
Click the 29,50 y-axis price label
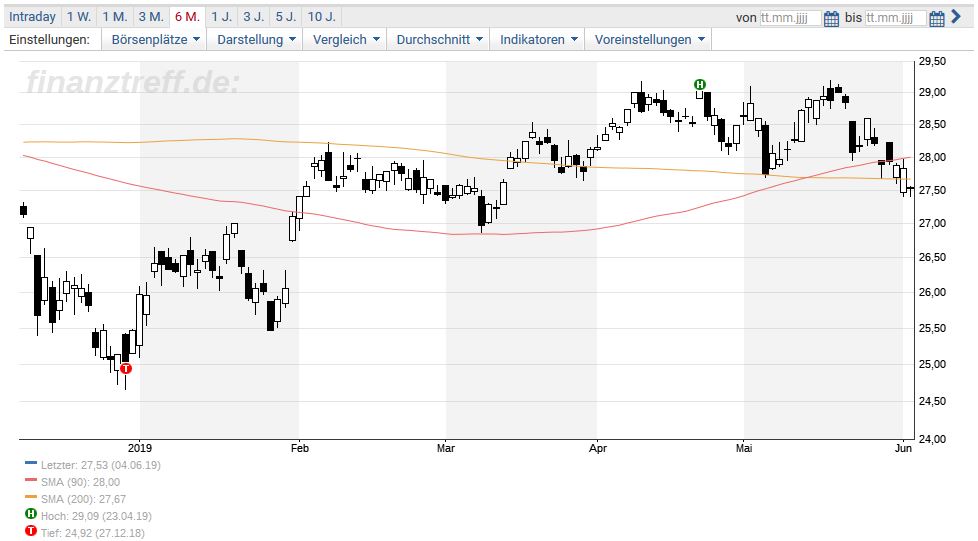[932, 61]
